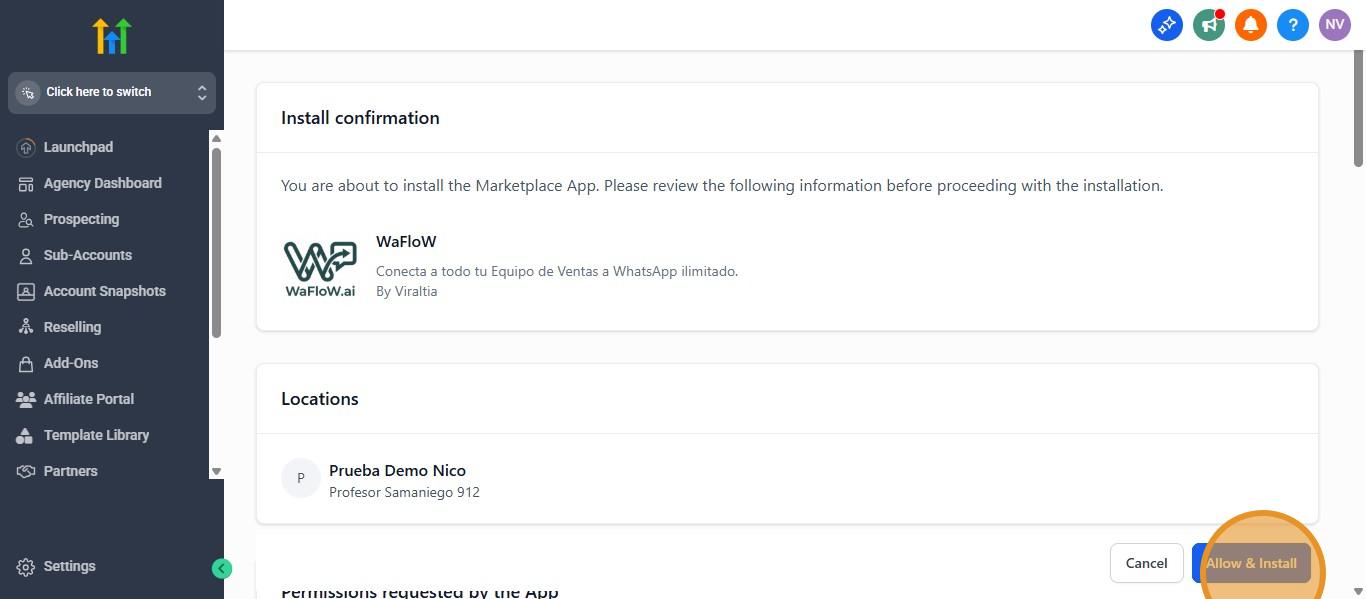Open the NV user profile avatar
This screenshot has height=599, width=1366.
pos(1335,25)
